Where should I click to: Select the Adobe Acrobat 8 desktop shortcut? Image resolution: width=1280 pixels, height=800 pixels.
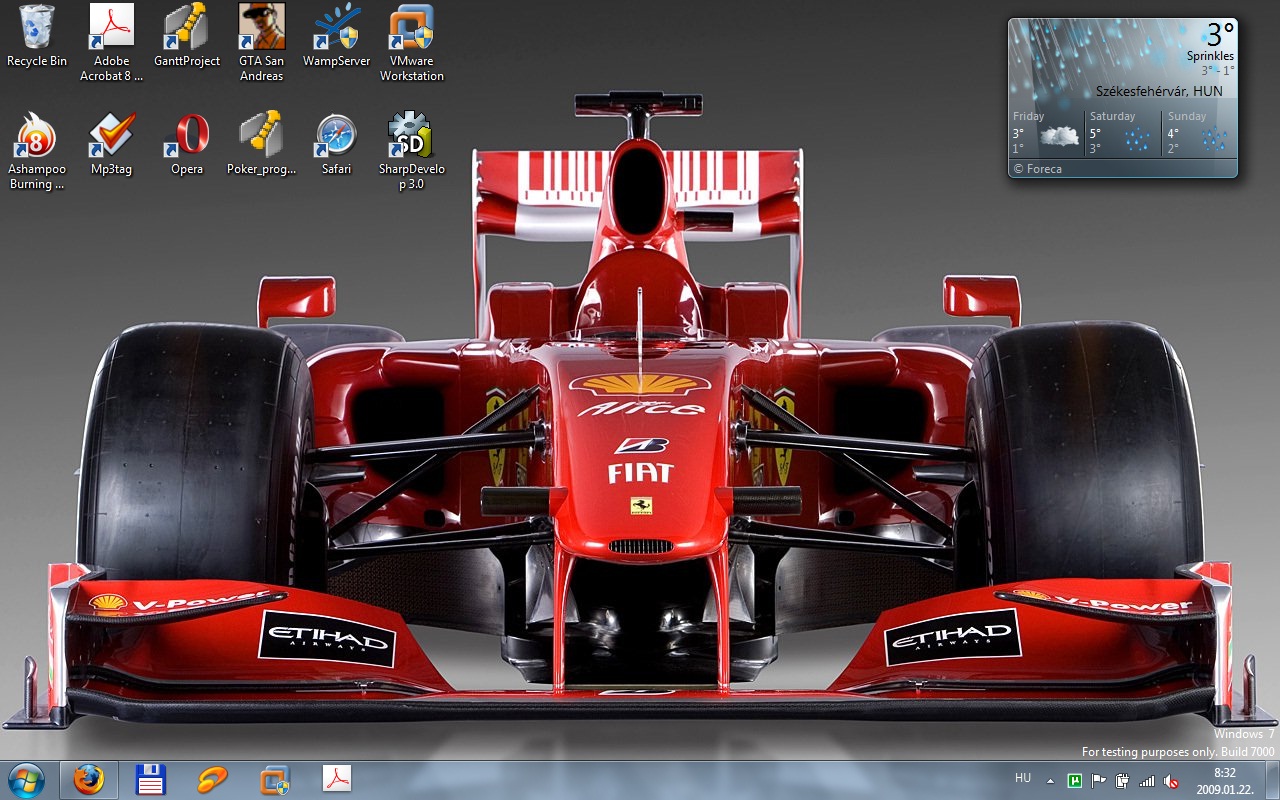point(111,43)
